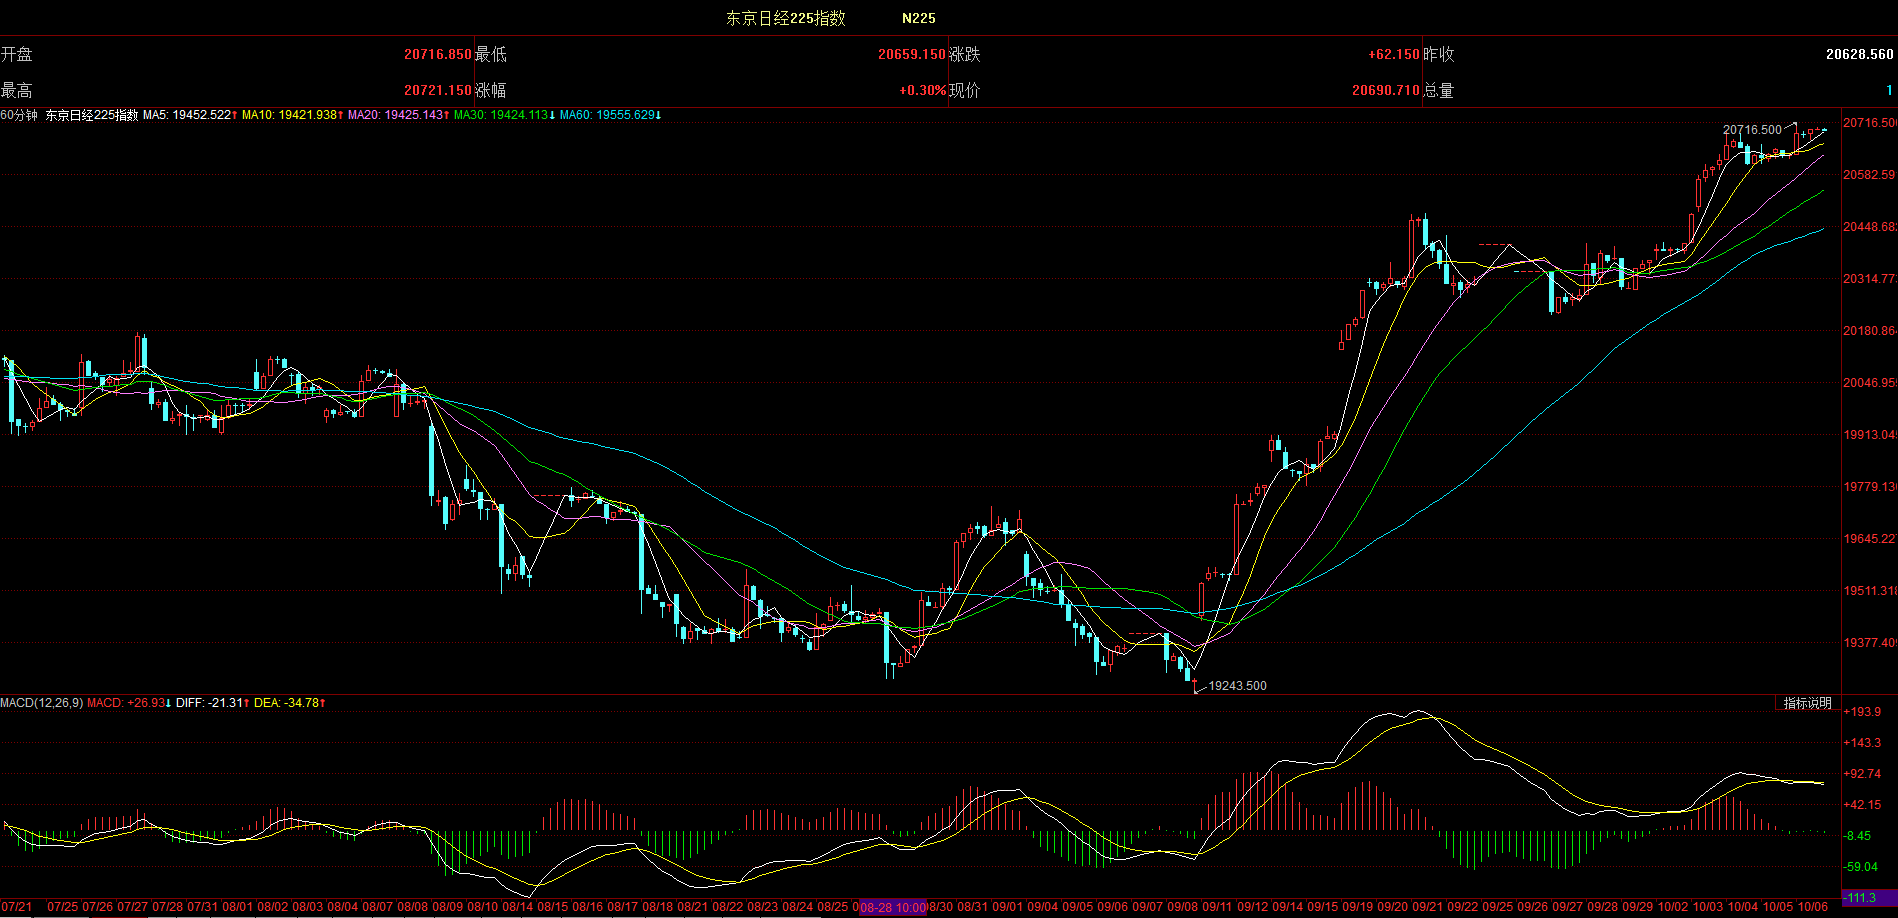Select the MA20 indicator label

[398, 115]
